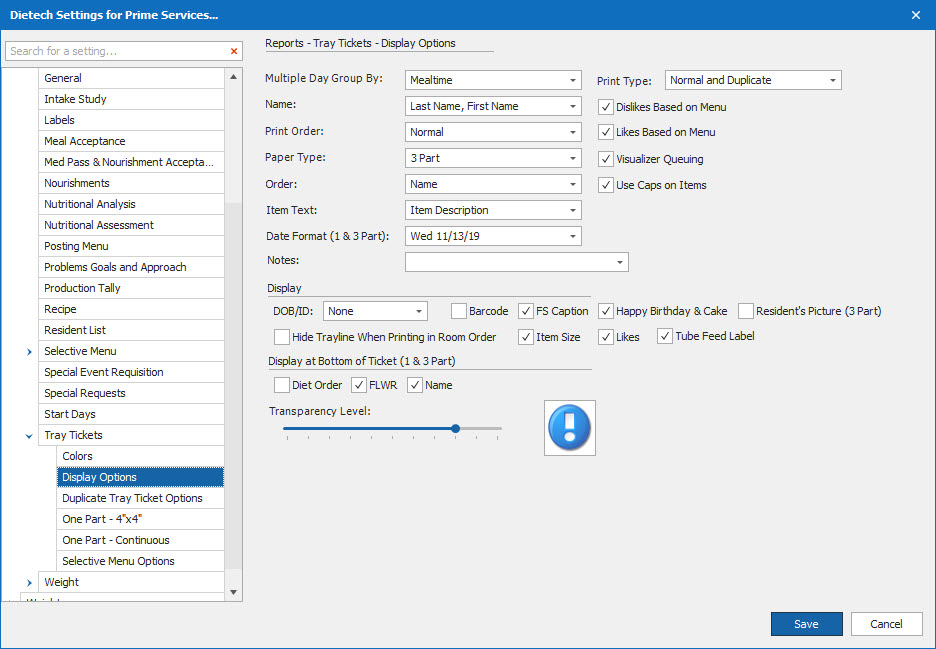Uncheck the FLWR checkbox
936x649 pixels.
(x=358, y=385)
